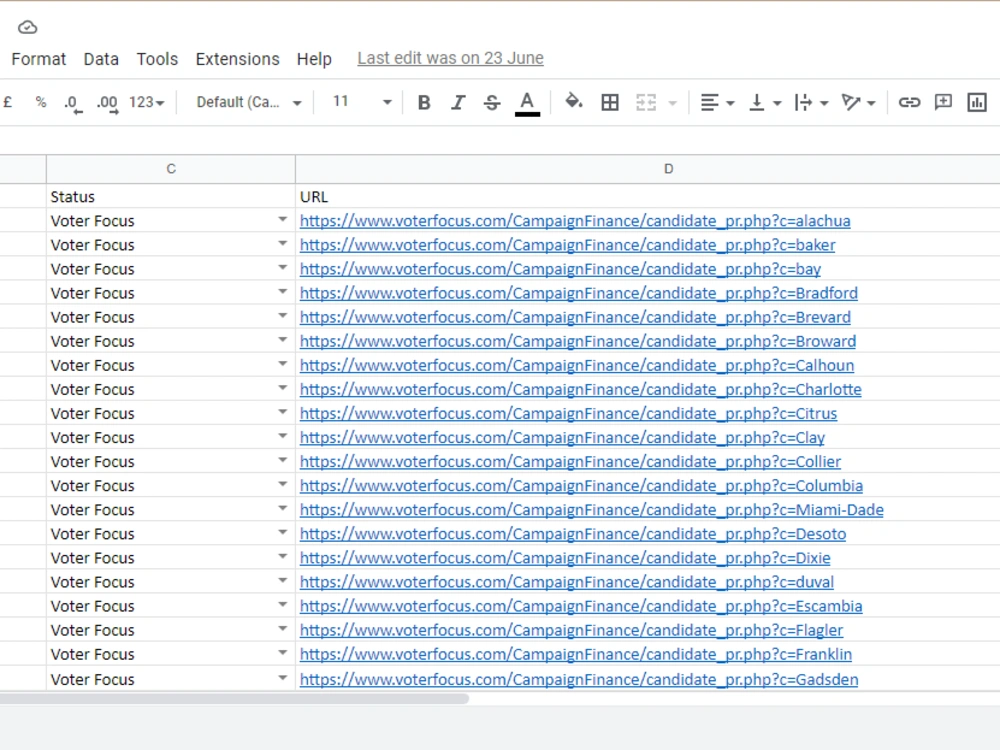Open Status dropdown in Flagler row
This screenshot has width=1000, height=750.
click(283, 629)
